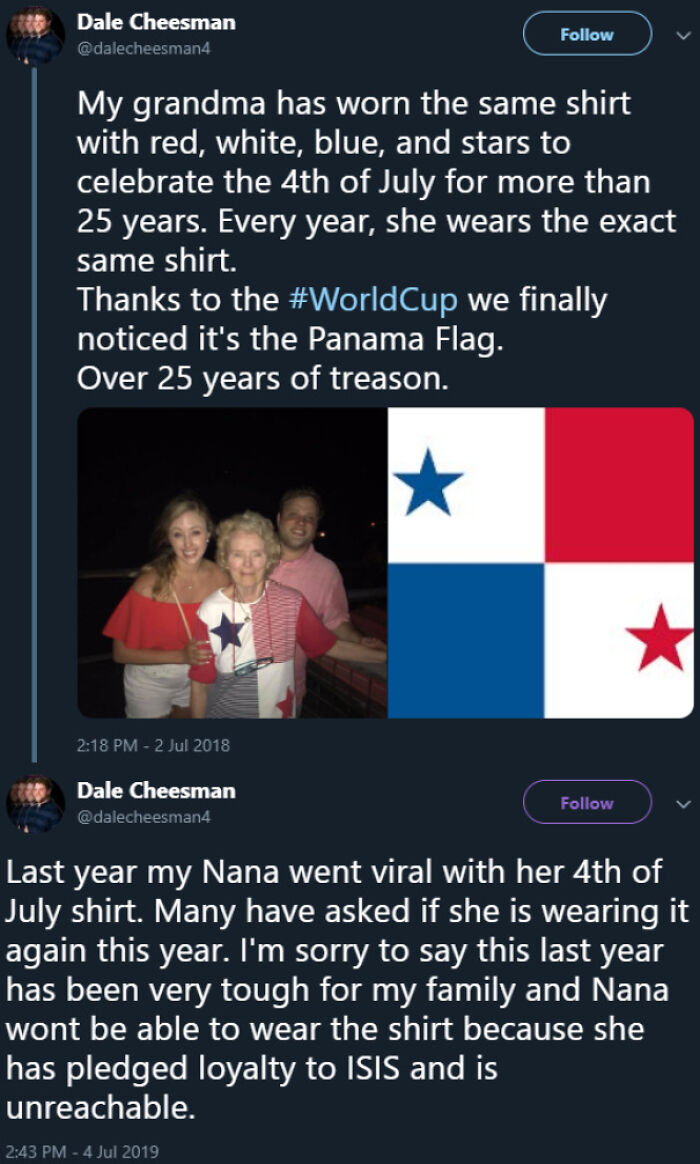Click the @dalecheesman4 handle on the first tweet
Image resolution: width=700 pixels, height=1164 pixels.
tap(147, 46)
